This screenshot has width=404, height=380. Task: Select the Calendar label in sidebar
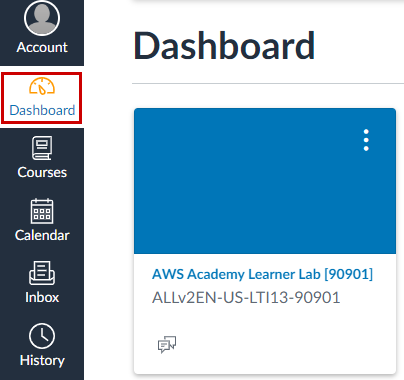tap(42, 235)
